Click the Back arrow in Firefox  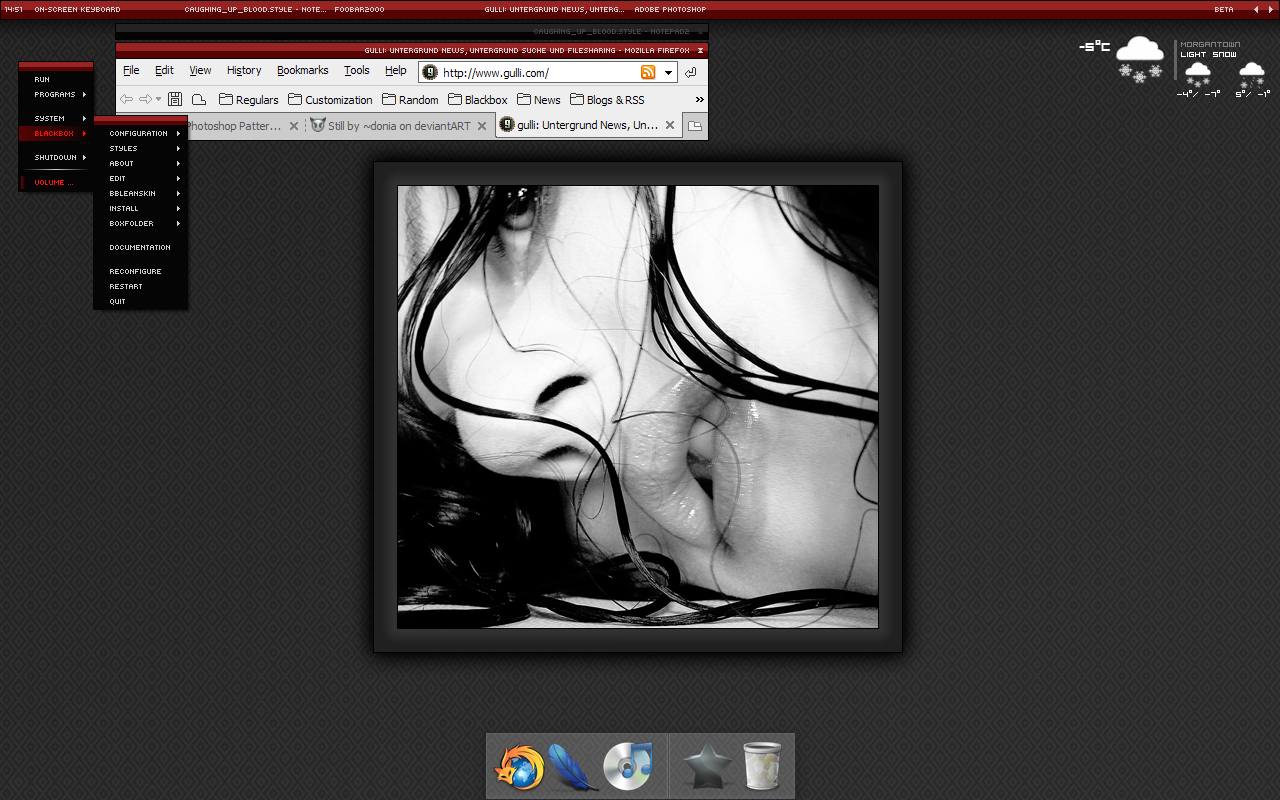[x=126, y=99]
